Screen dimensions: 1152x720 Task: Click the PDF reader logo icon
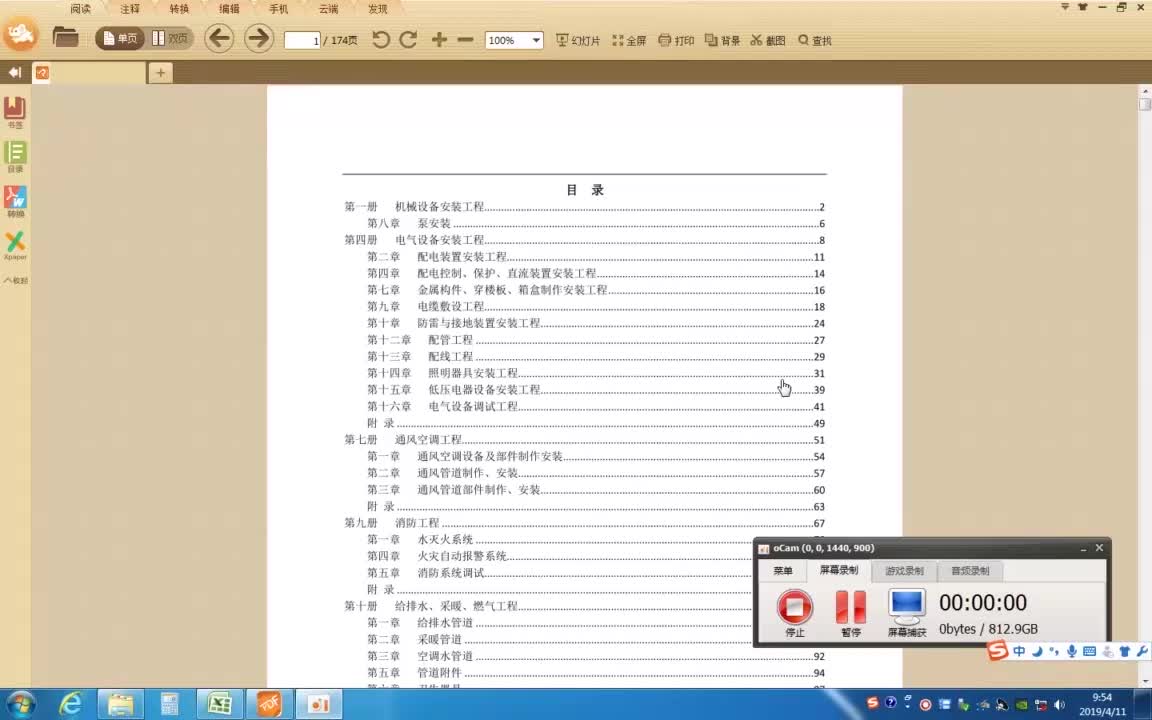pos(21,35)
